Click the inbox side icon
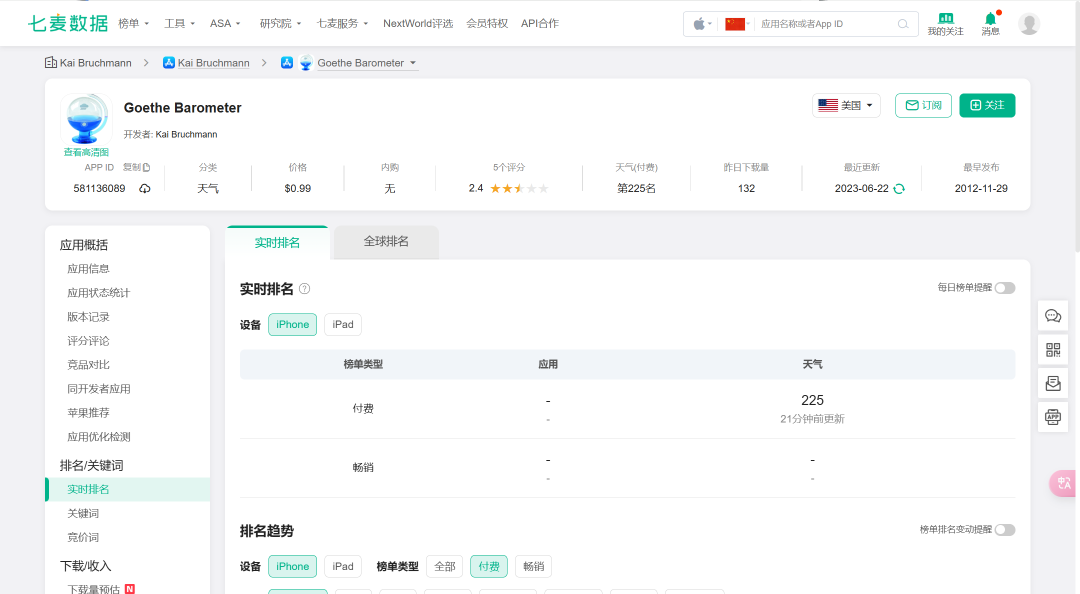Viewport: 1080px width, 594px height. coord(1053,383)
